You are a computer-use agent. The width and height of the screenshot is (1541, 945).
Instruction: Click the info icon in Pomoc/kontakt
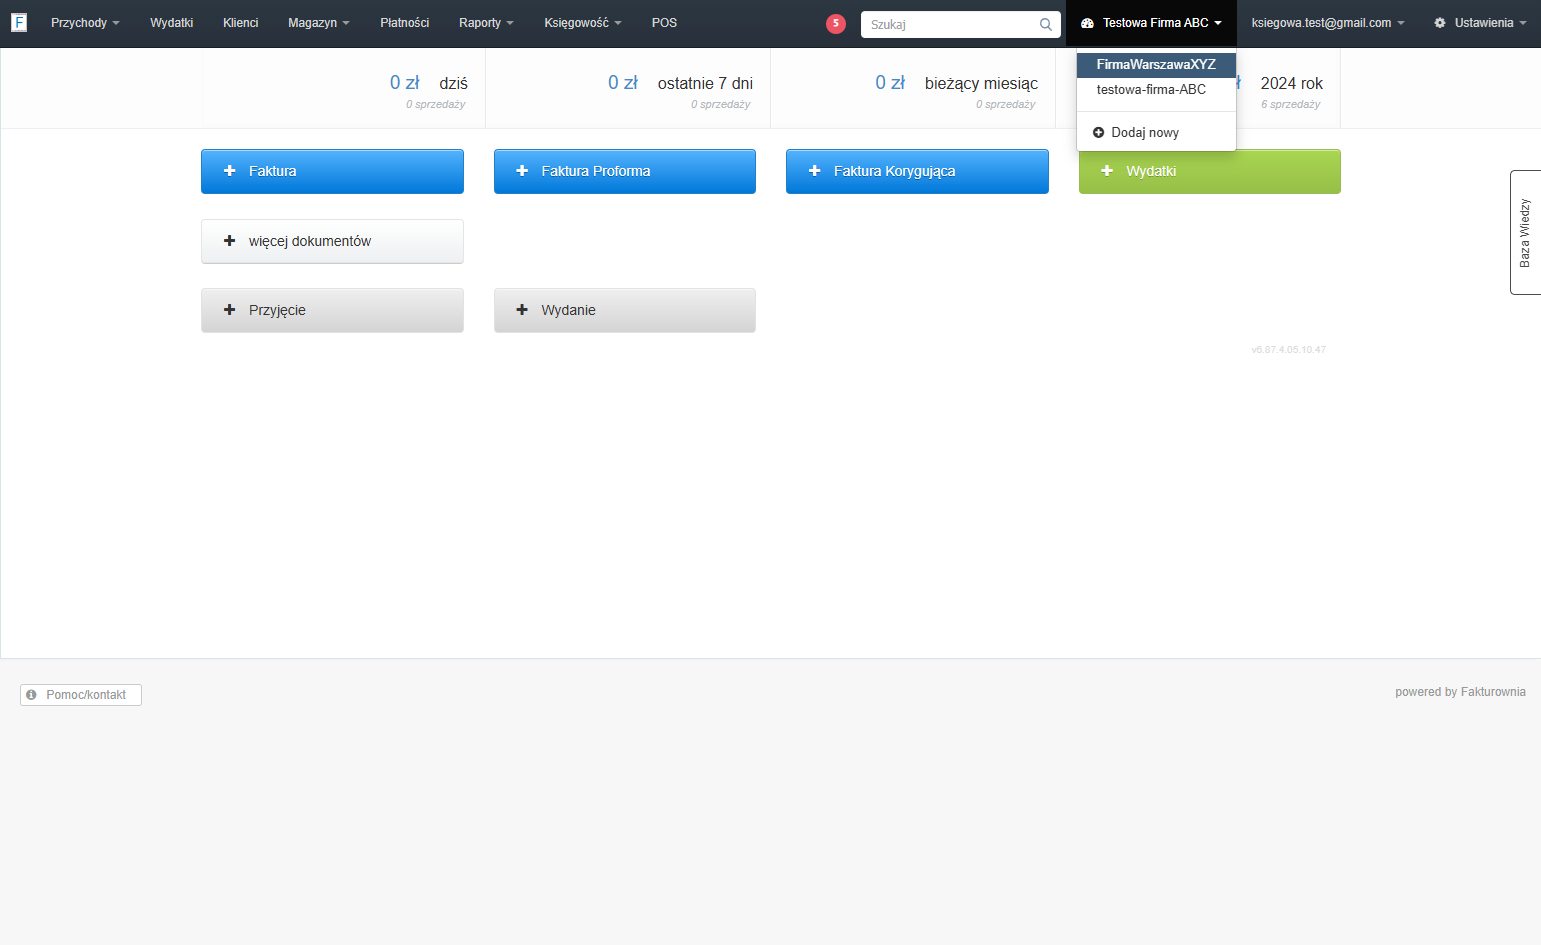pos(31,694)
